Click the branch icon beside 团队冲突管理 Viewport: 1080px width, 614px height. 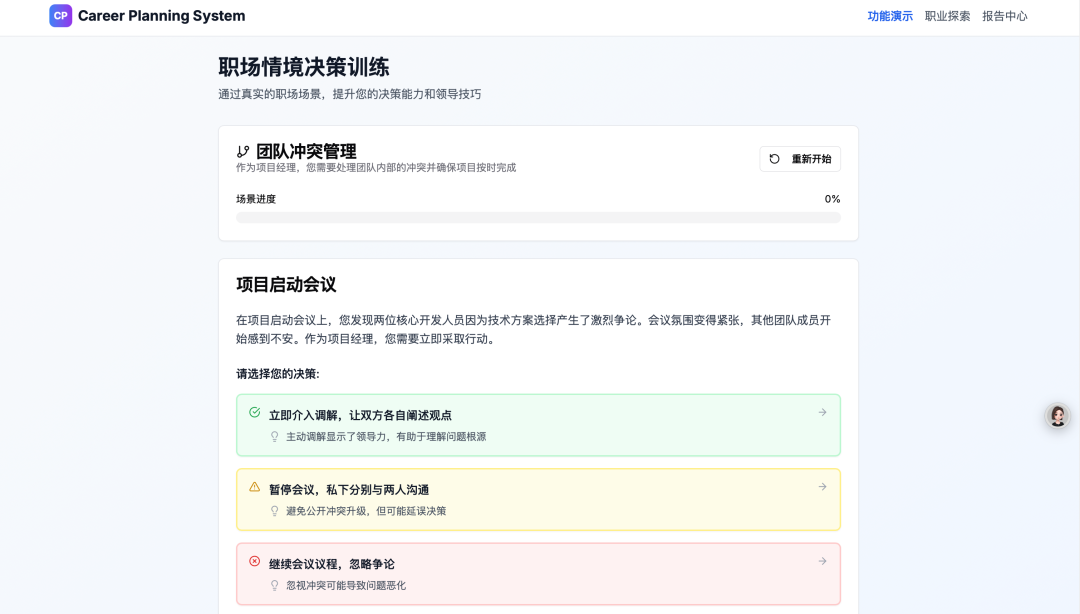[243, 152]
